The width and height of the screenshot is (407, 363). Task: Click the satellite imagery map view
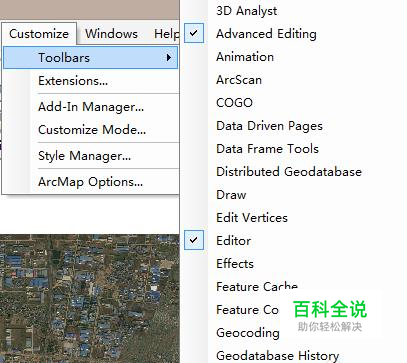90,298
